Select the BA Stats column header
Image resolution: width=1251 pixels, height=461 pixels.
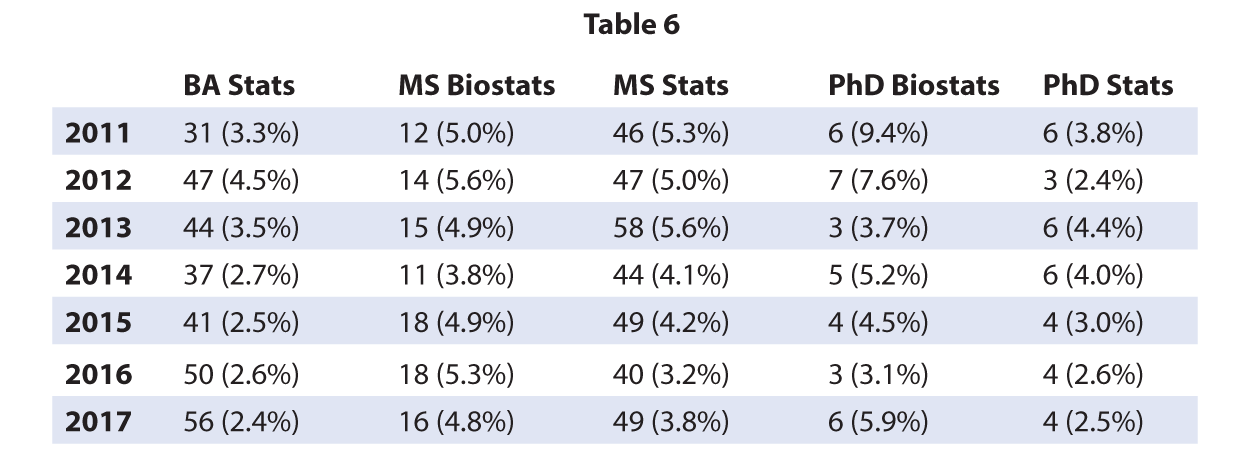[x=239, y=86]
